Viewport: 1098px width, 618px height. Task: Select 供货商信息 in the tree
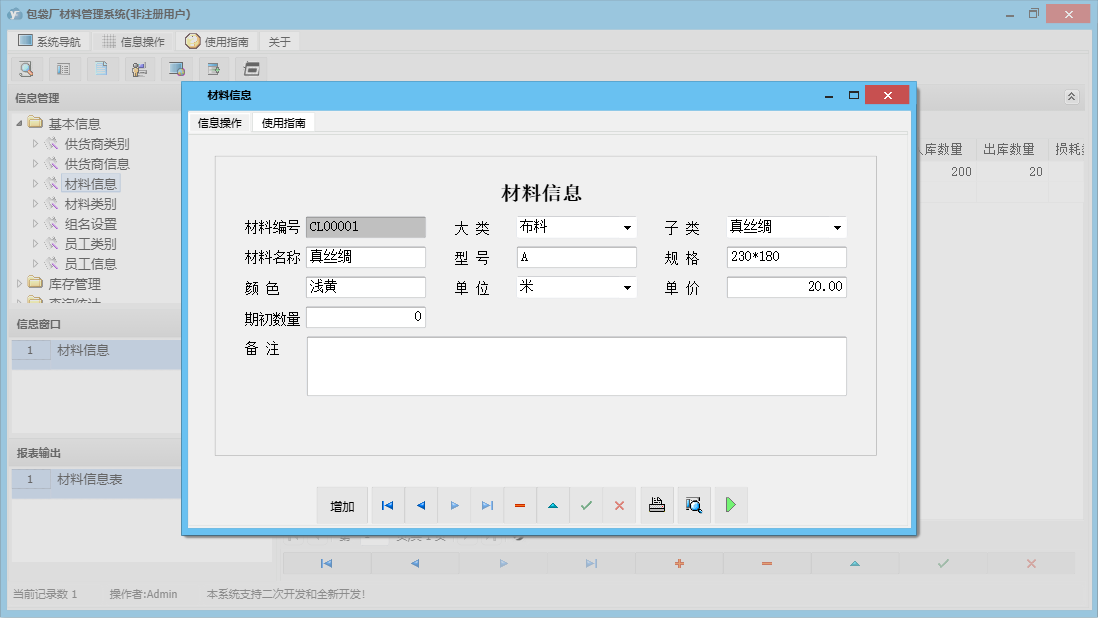pos(97,164)
